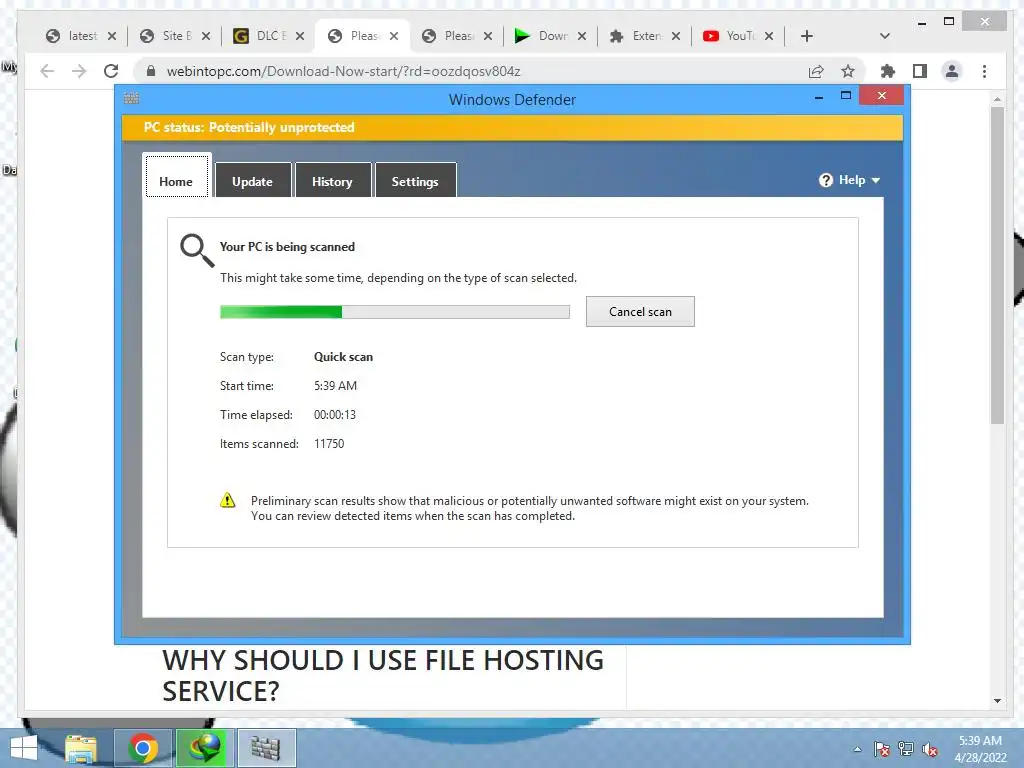
Task: Open the firewall brick wall taskbar icon
Action: [x=266, y=748]
